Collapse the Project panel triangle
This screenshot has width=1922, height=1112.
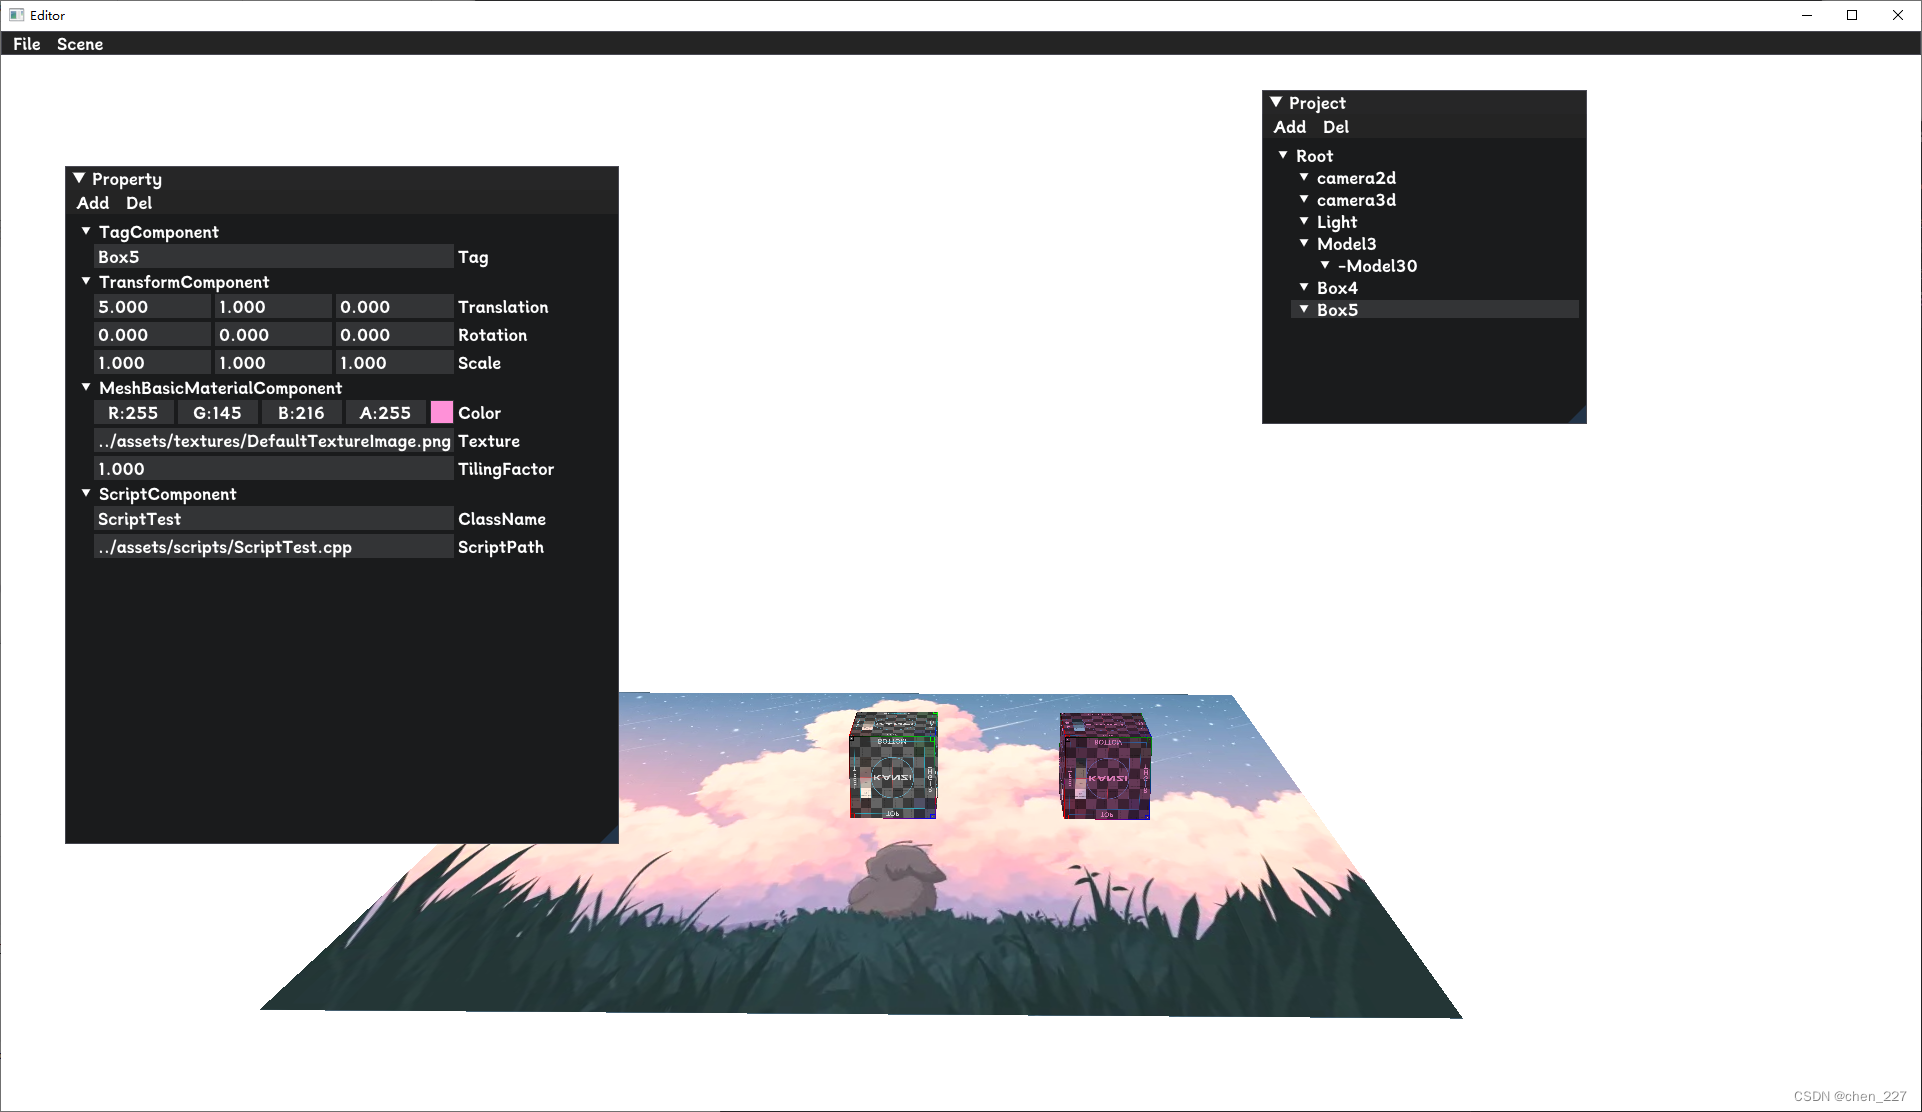click(x=1276, y=103)
